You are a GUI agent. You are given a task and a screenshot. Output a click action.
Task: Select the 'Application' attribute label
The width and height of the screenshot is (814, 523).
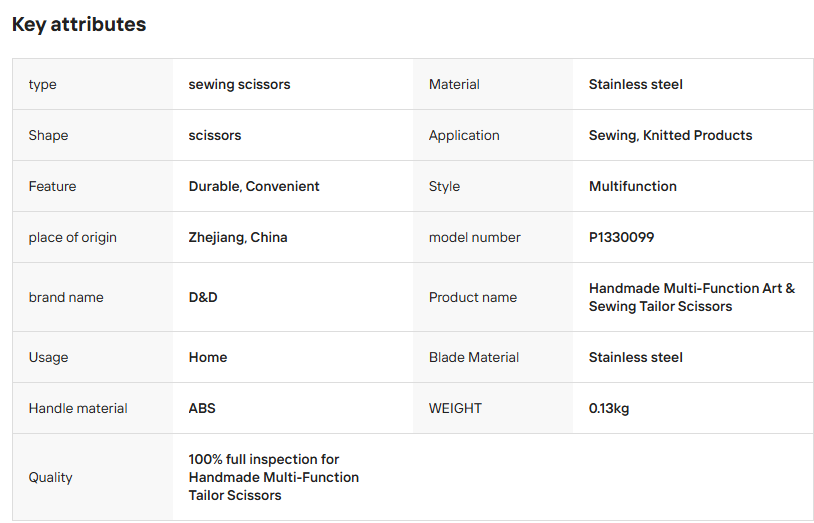tap(464, 135)
